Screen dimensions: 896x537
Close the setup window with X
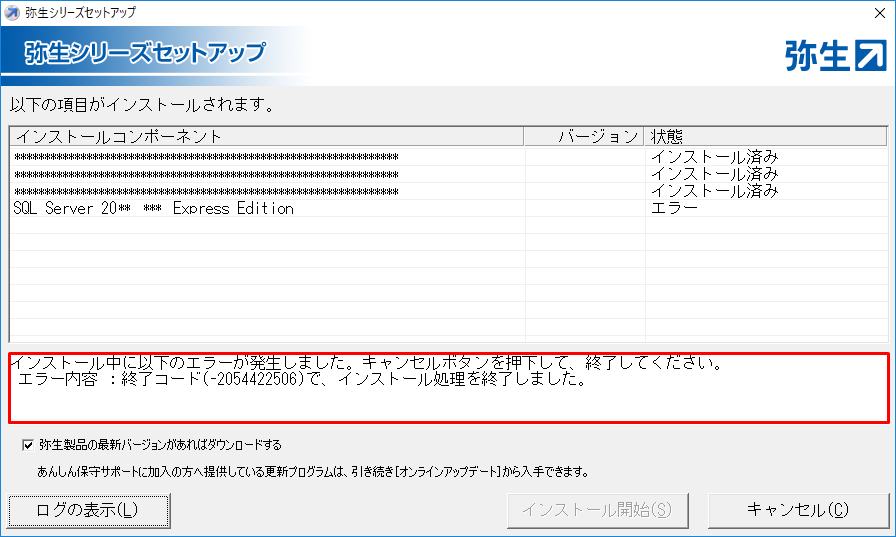(880, 13)
